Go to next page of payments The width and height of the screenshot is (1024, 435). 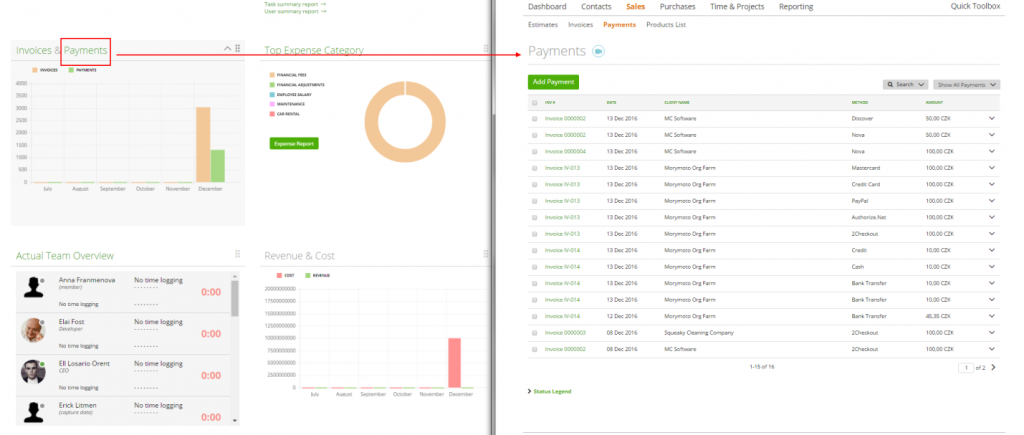point(993,368)
